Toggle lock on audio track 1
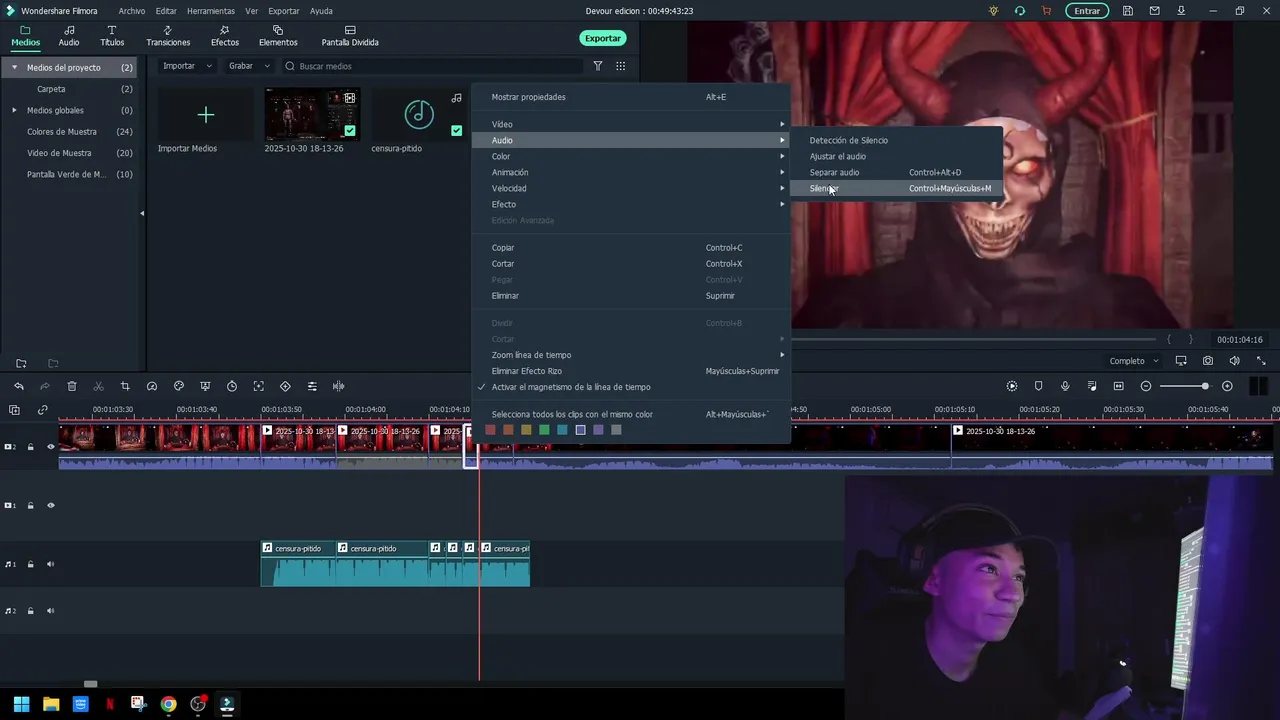Image resolution: width=1280 pixels, height=720 pixels. pyautogui.click(x=30, y=564)
